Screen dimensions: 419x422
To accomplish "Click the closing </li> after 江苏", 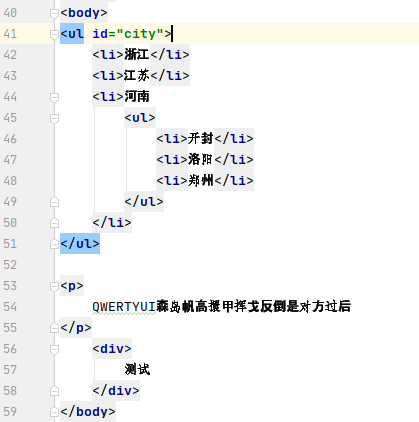I will click(170, 75).
